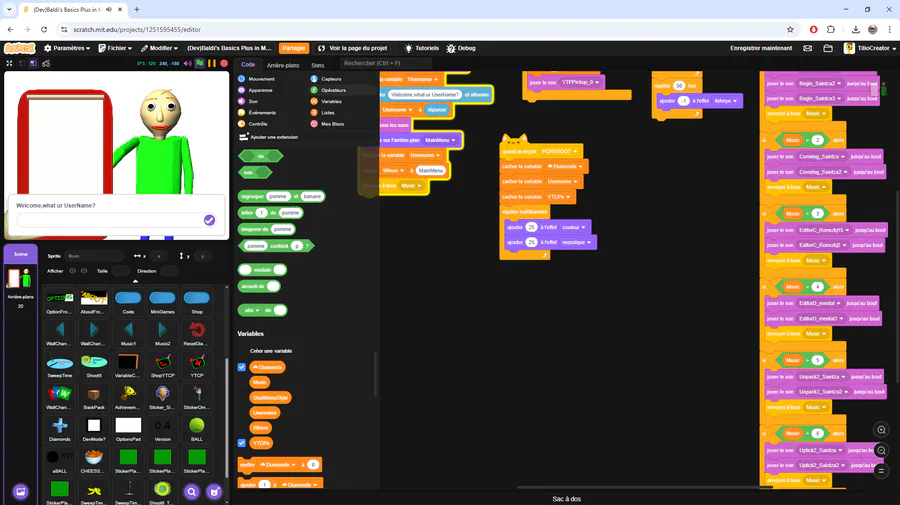The image size is (900, 505).
Task: Select the Diamonds sprite
Action: (x=60, y=429)
